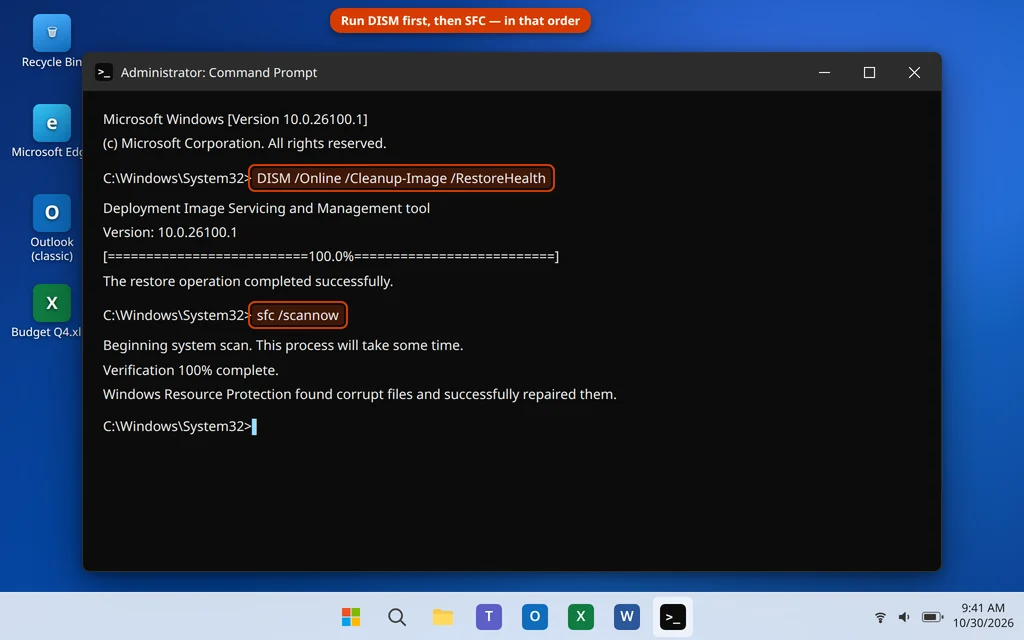Click 'Deployment Image Servicing and Management tool' line
The height and width of the screenshot is (640, 1024).
pyautogui.click(x=266, y=208)
